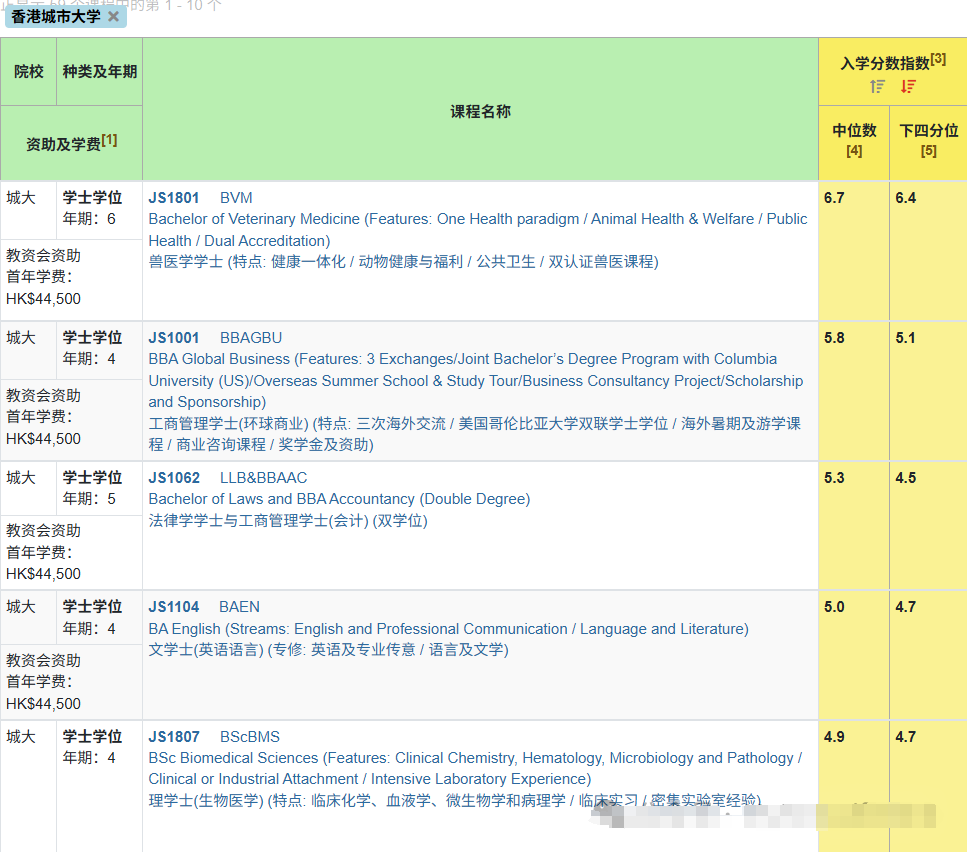
Task: Click the 资助及学费 header text
Action: point(64,144)
